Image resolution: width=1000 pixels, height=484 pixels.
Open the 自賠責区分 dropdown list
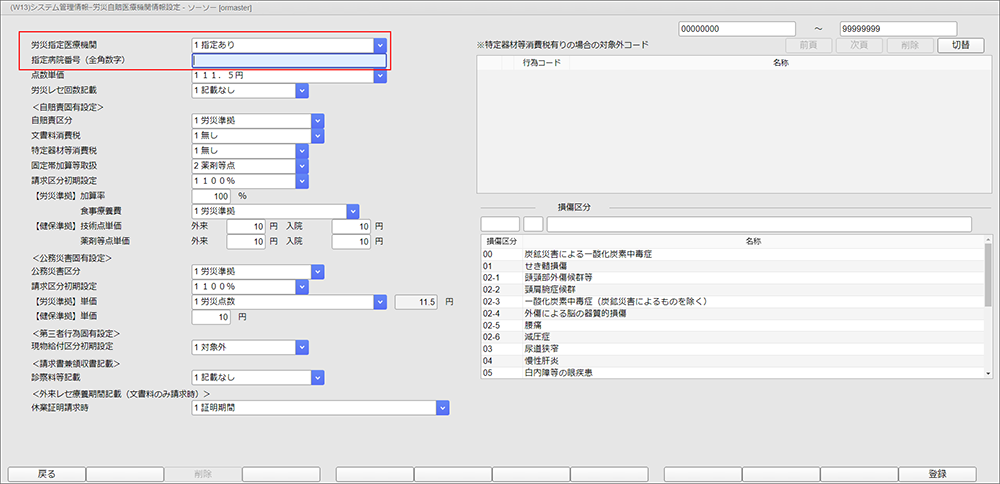coord(319,120)
